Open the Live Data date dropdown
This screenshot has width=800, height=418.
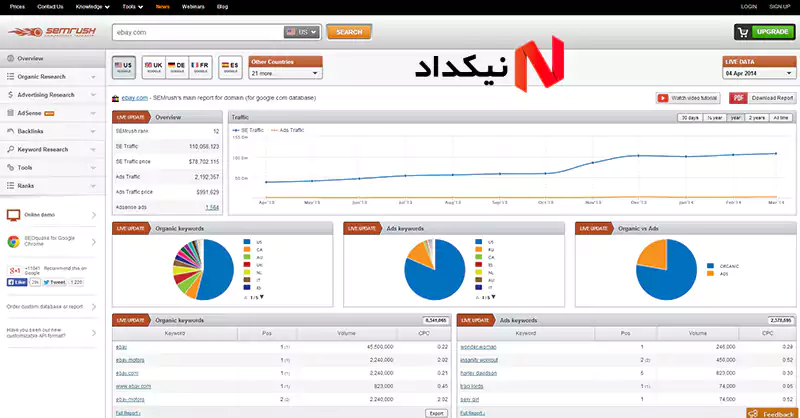[x=759, y=73]
